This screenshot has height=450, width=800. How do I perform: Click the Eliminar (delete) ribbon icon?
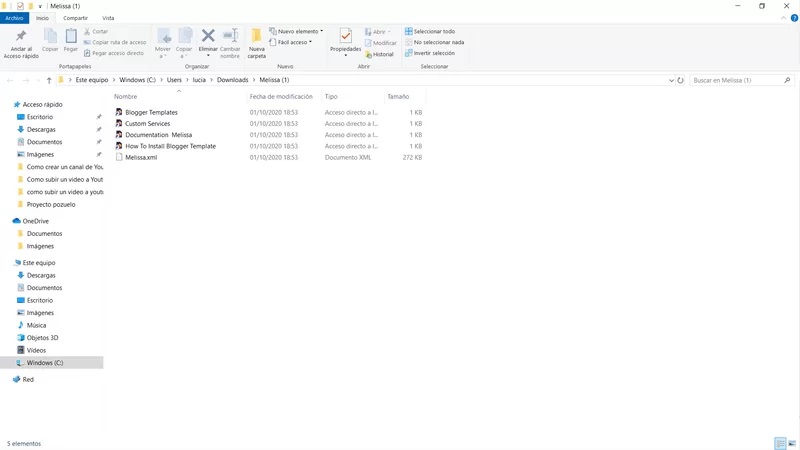(208, 38)
